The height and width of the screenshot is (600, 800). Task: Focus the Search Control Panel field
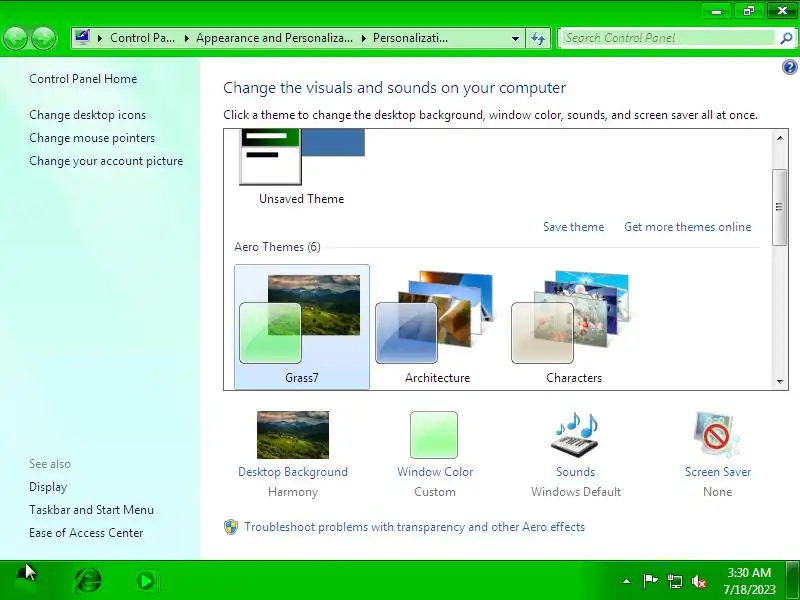[668, 38]
